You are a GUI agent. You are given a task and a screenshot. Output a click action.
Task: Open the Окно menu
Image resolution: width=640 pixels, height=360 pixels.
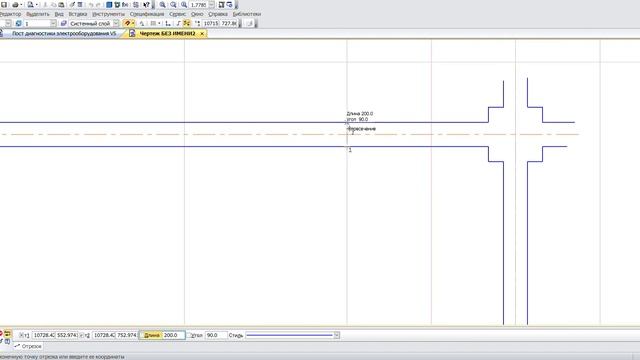[x=197, y=14]
